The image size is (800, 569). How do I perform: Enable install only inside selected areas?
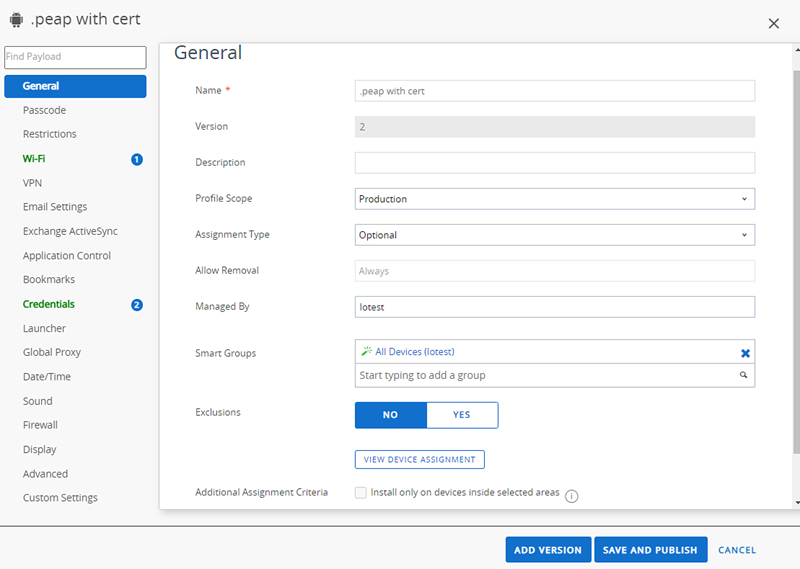(361, 492)
